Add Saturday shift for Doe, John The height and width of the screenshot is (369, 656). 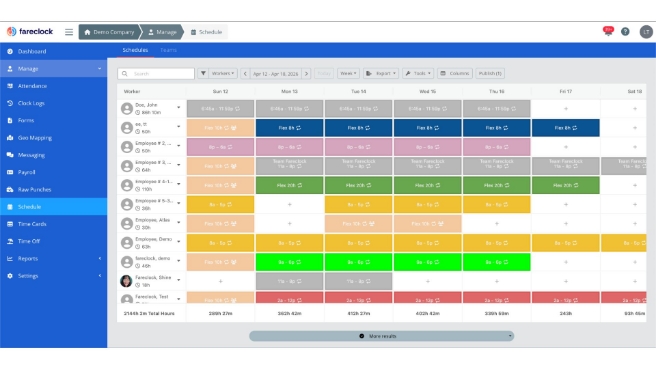pyautogui.click(x=635, y=109)
